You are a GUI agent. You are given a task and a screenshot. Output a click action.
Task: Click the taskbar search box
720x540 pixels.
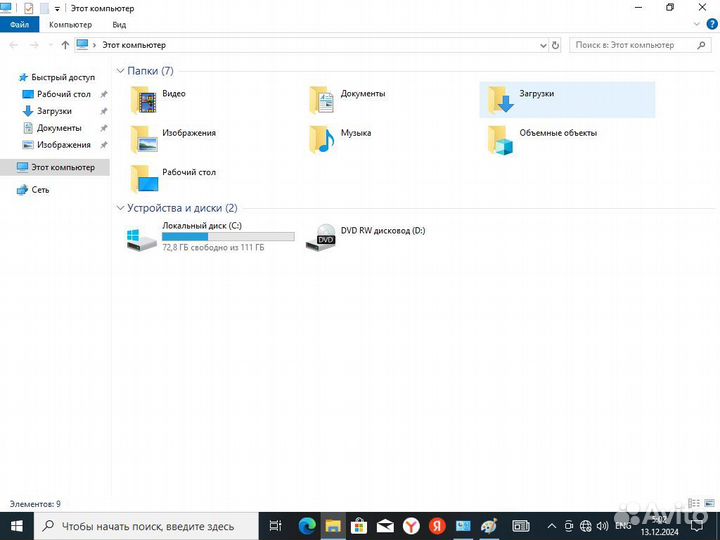(x=146, y=526)
